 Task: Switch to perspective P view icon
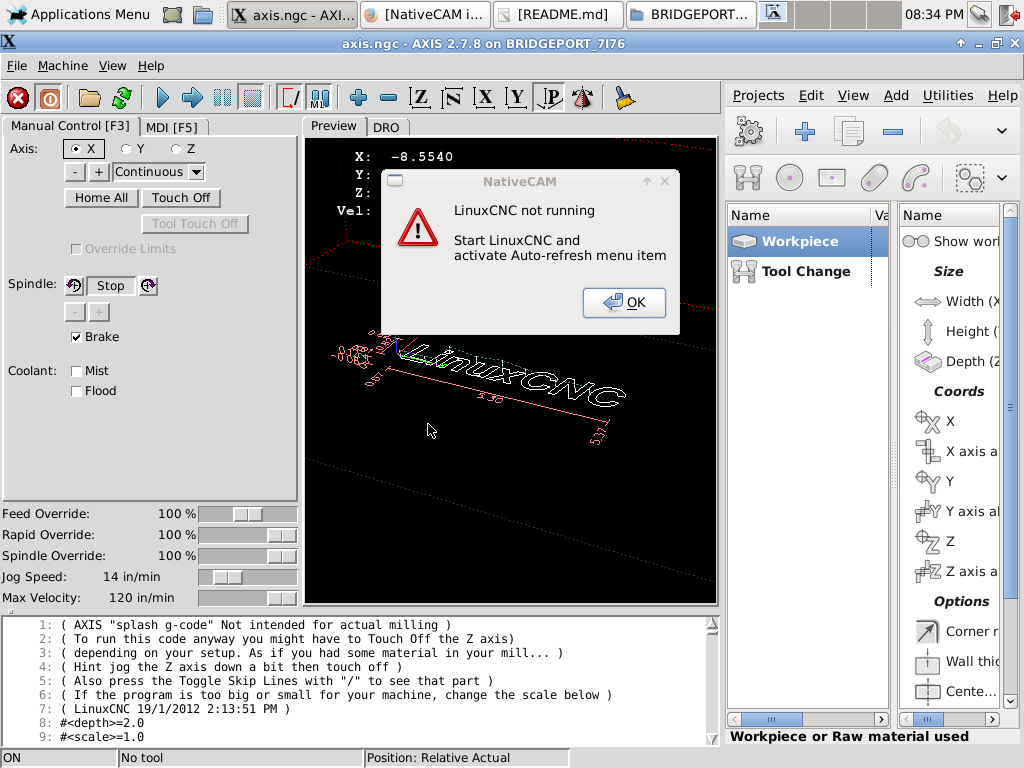(549, 98)
